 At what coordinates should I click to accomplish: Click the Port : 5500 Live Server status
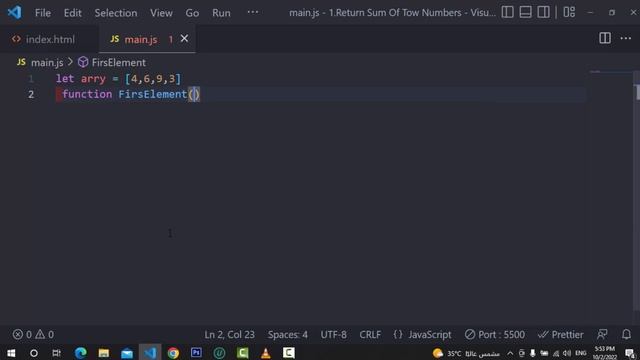(x=495, y=334)
